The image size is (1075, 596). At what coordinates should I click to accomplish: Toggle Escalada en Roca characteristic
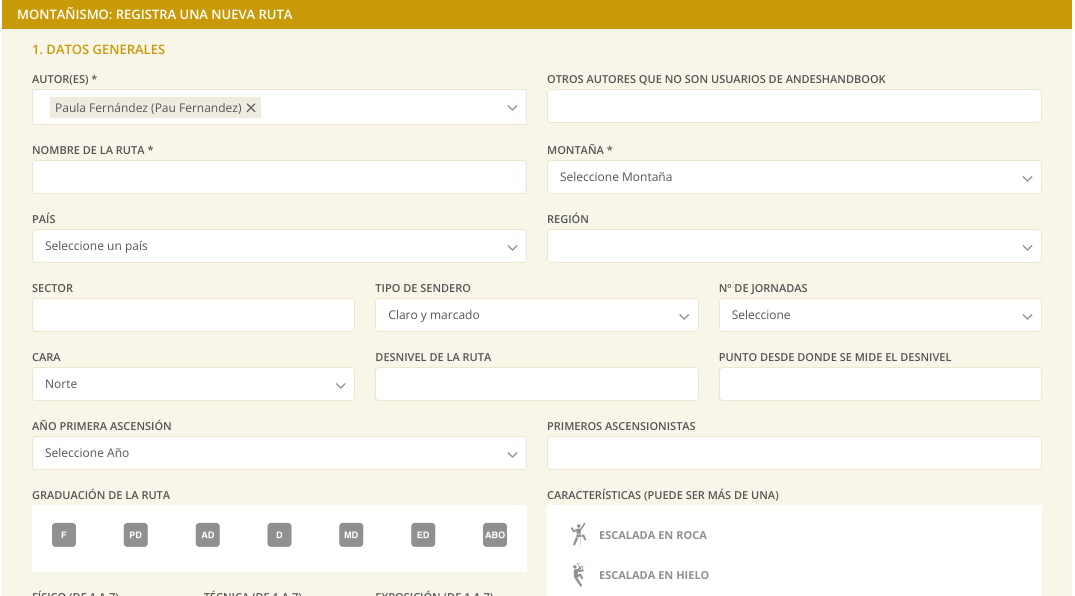coord(653,535)
